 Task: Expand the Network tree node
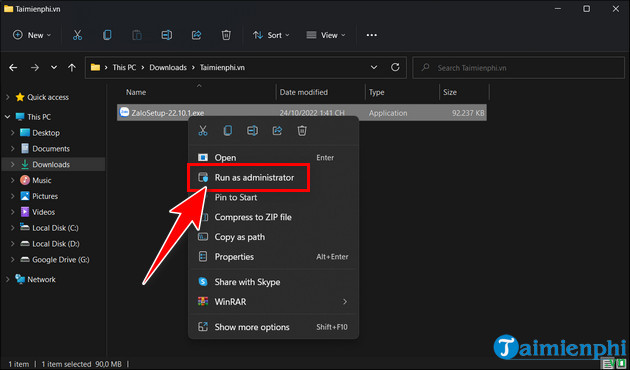tap(8, 279)
